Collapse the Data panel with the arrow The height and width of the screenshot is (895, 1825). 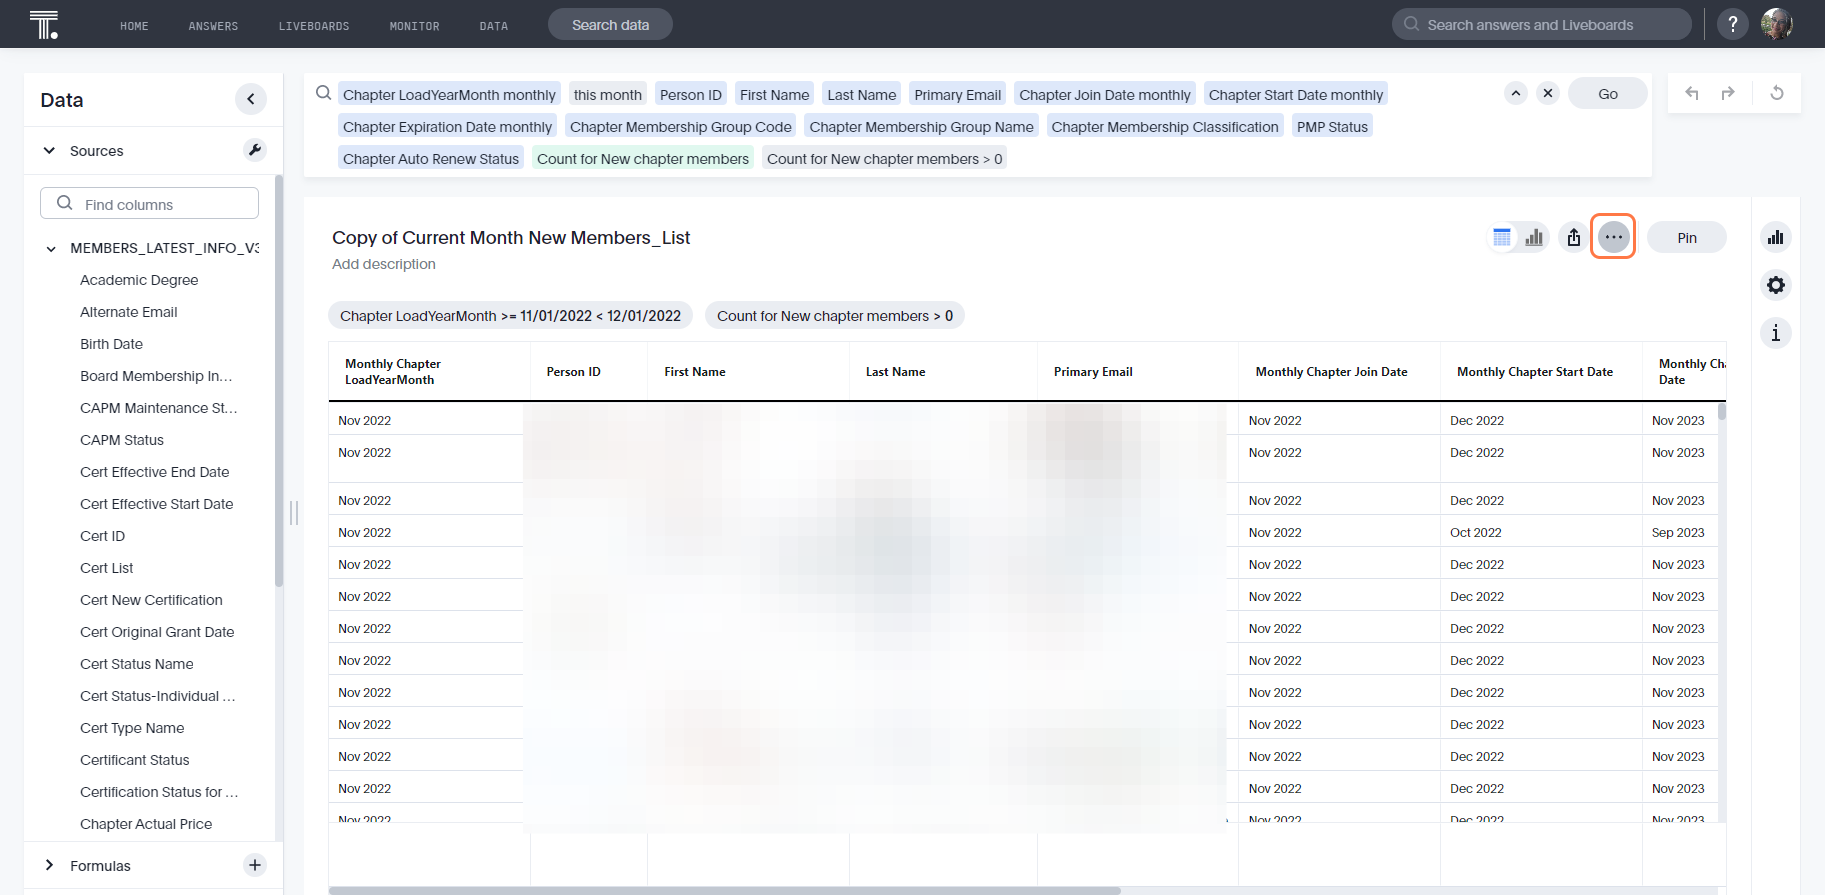click(251, 99)
